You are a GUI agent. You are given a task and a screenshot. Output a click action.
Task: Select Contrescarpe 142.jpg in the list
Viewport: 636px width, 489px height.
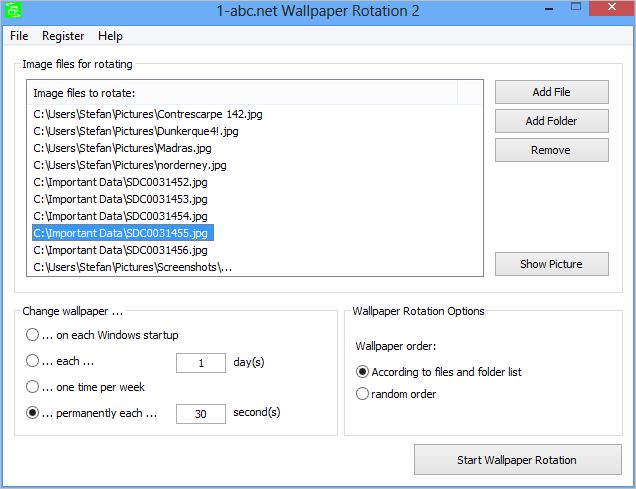tap(148, 115)
